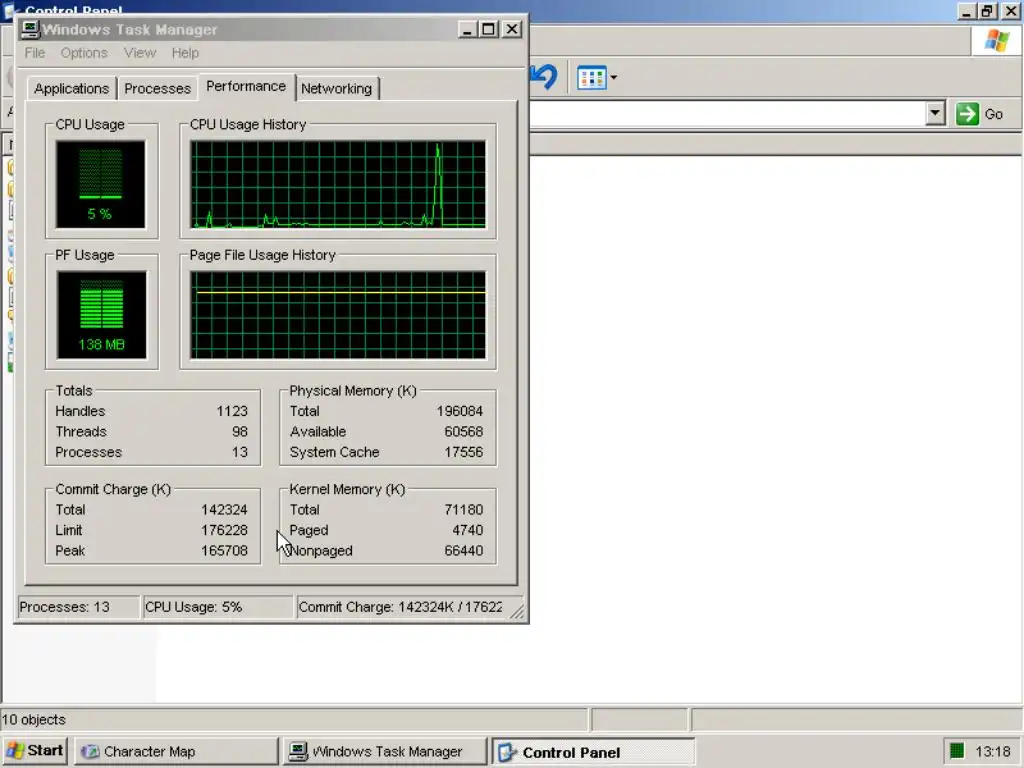Screen dimensions: 1024x768
Task: Click the Available memory value 60568
Action: (x=464, y=432)
